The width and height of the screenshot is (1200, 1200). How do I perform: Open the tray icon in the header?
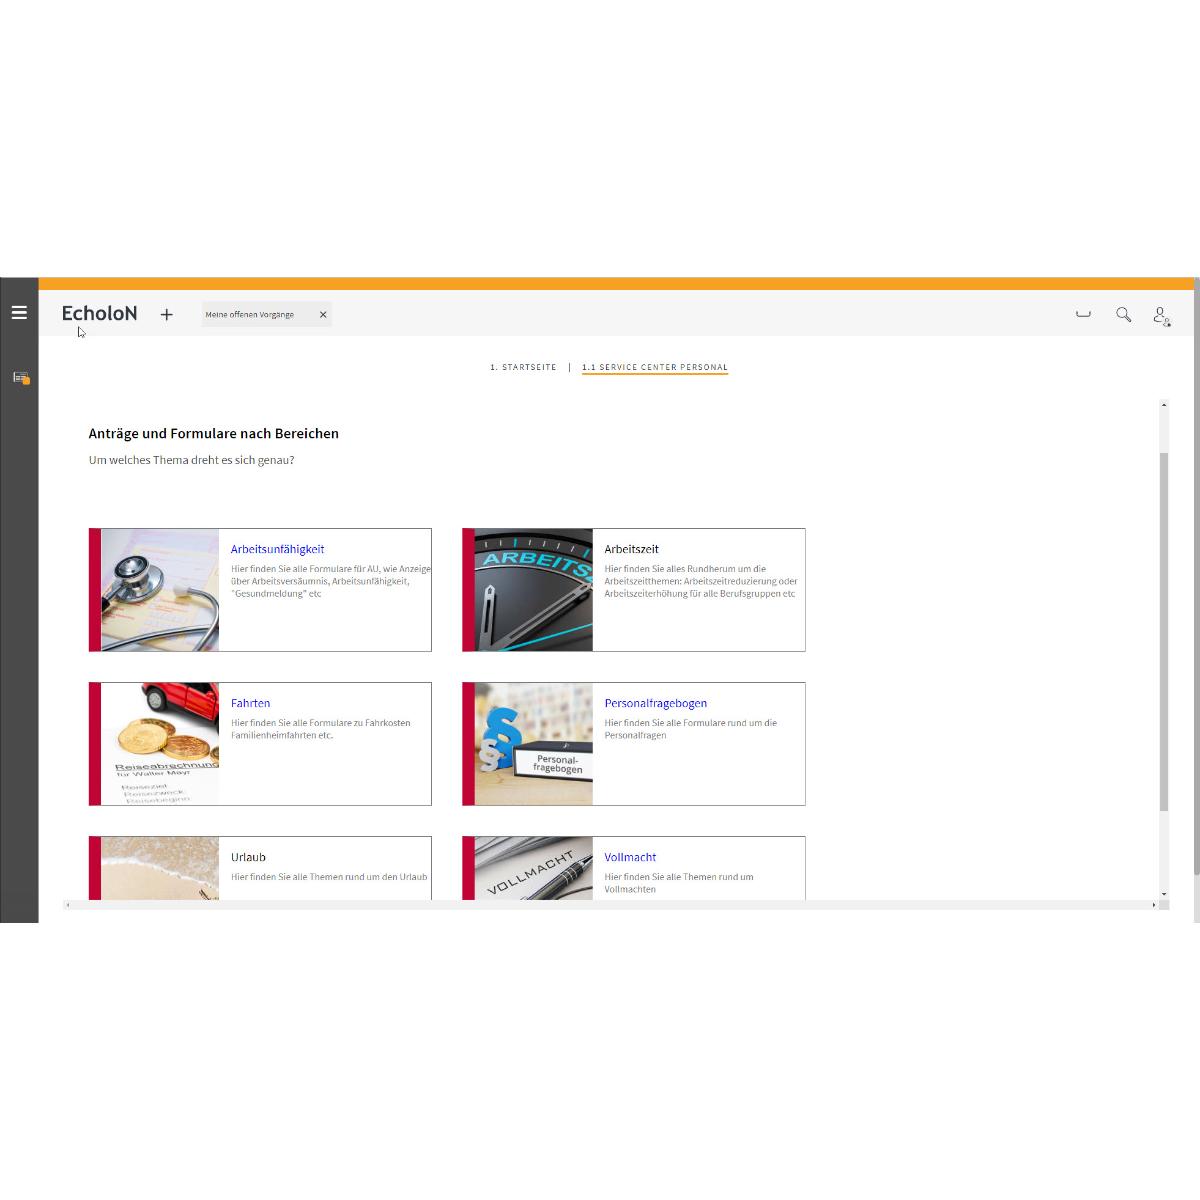1083,314
